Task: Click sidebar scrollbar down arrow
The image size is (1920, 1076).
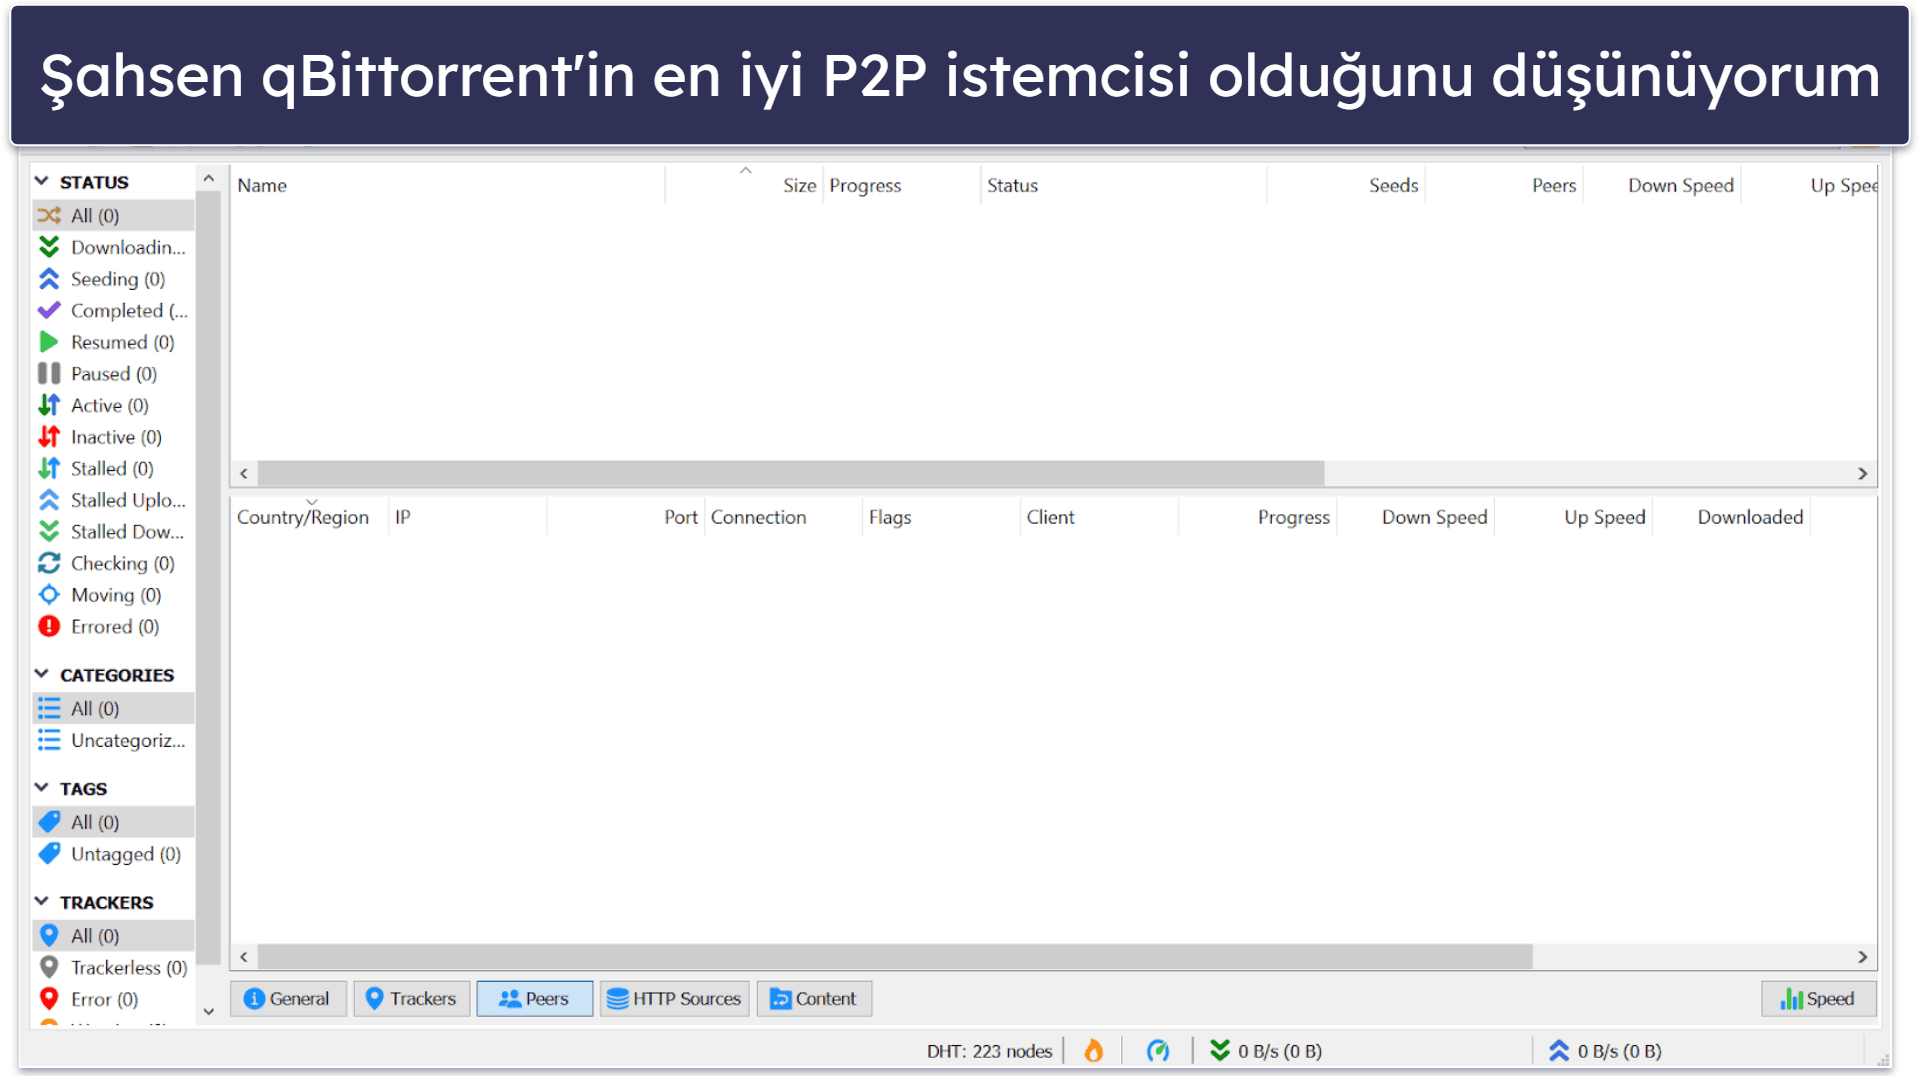Action: pyautogui.click(x=208, y=1011)
